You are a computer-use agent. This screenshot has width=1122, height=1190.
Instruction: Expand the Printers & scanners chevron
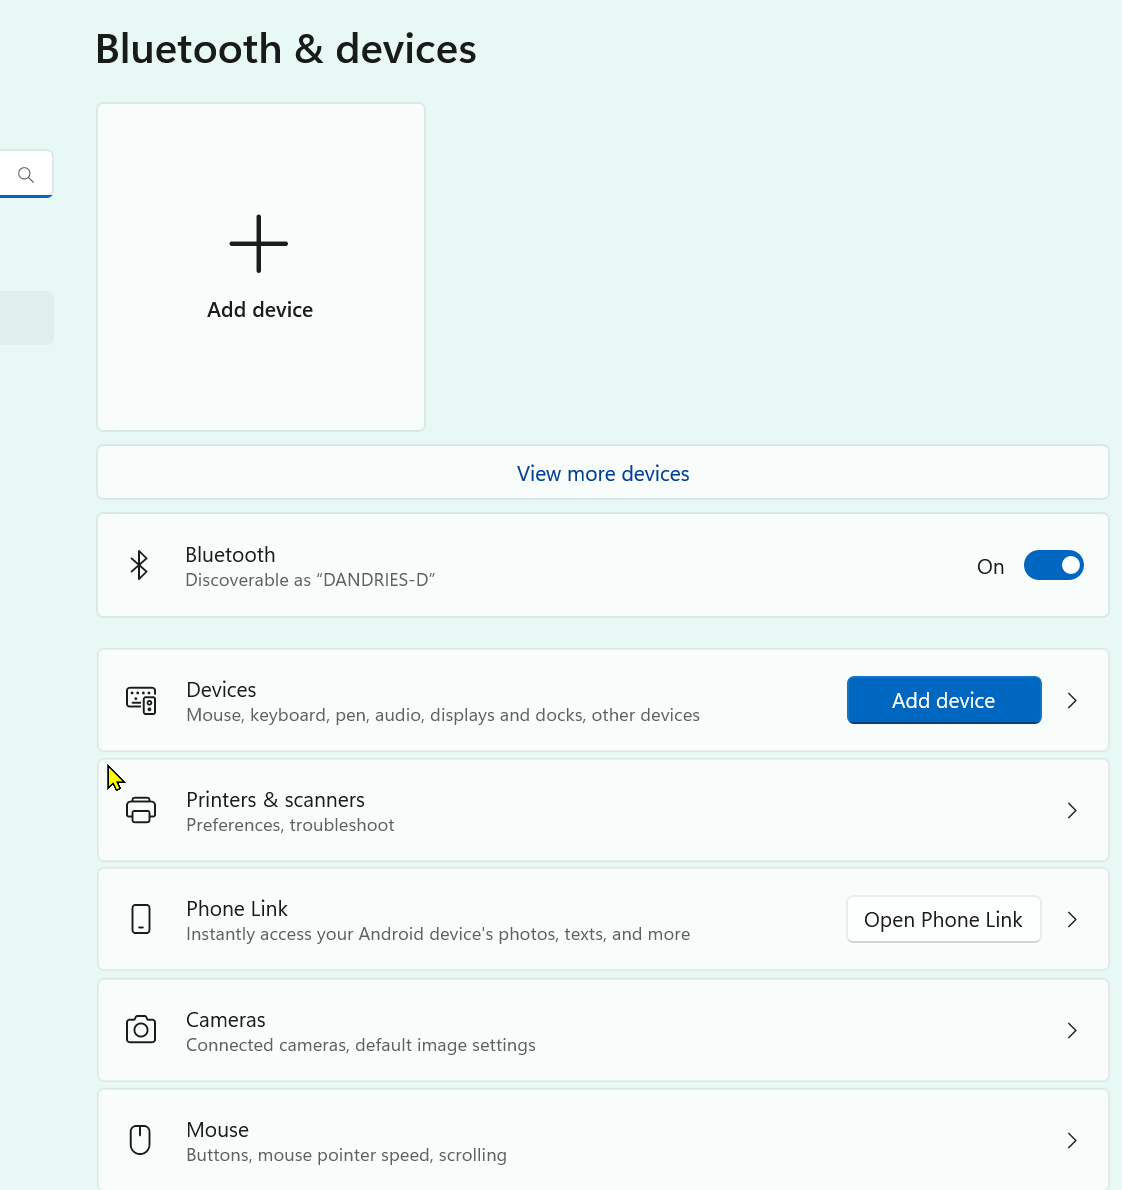click(x=1072, y=810)
